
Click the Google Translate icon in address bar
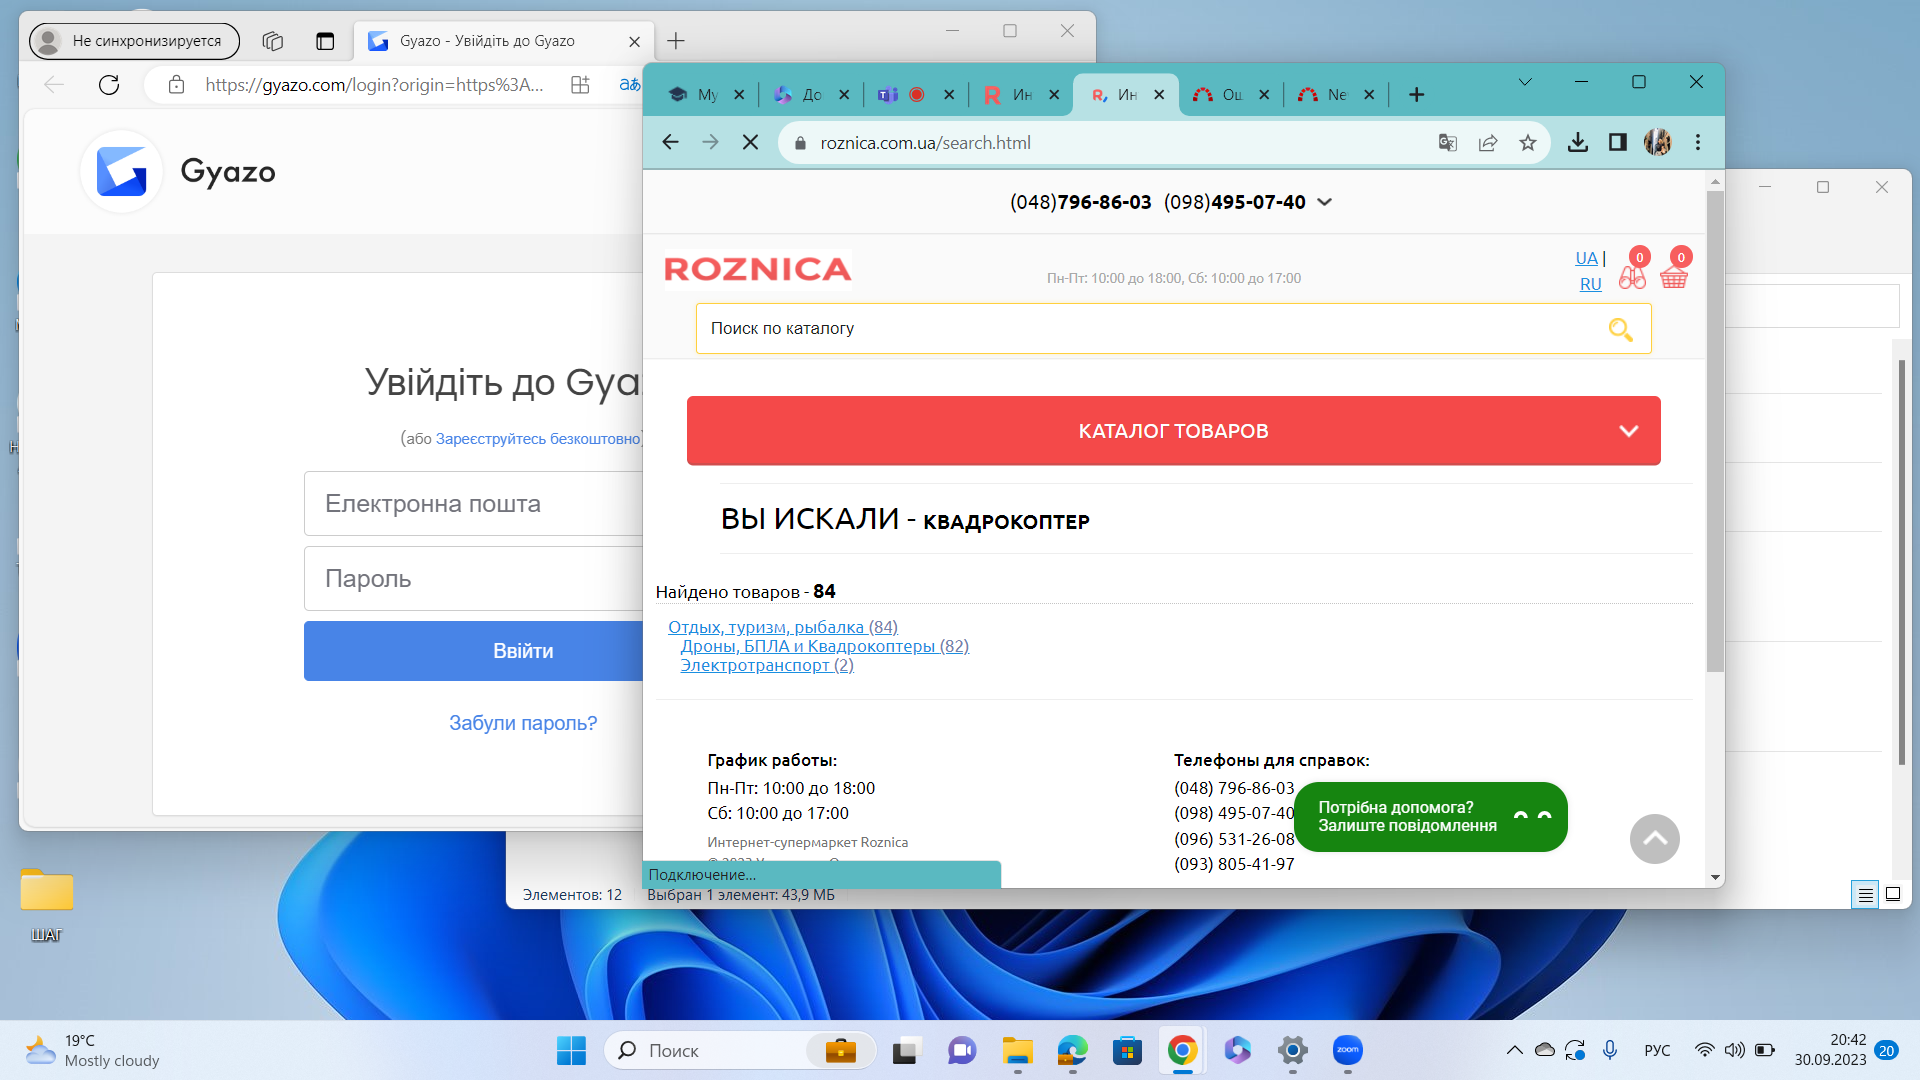[x=1447, y=143]
